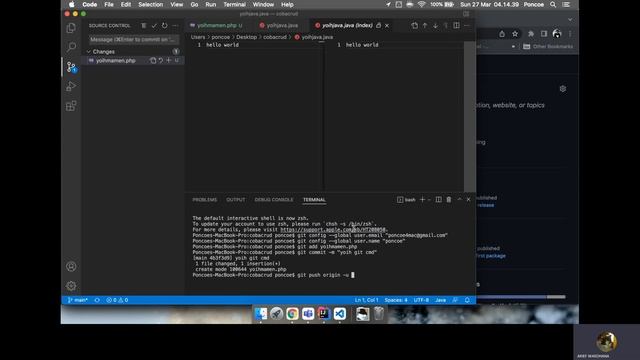This screenshot has width=640, height=360.
Task: Change encoding via UTF-8 status item
Action: point(421,300)
